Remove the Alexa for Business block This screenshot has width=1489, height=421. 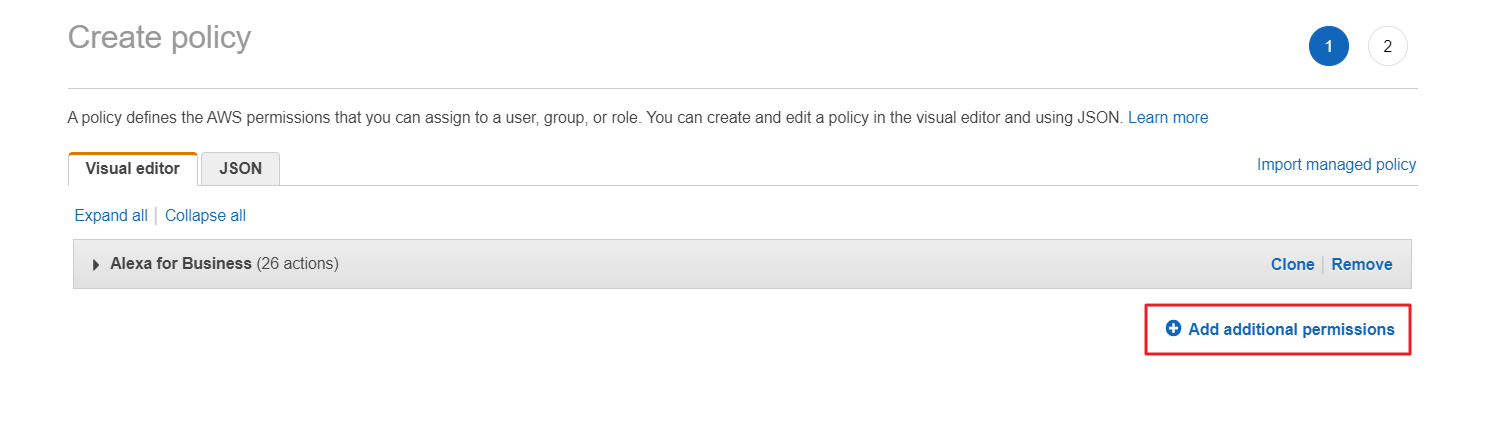(1361, 265)
